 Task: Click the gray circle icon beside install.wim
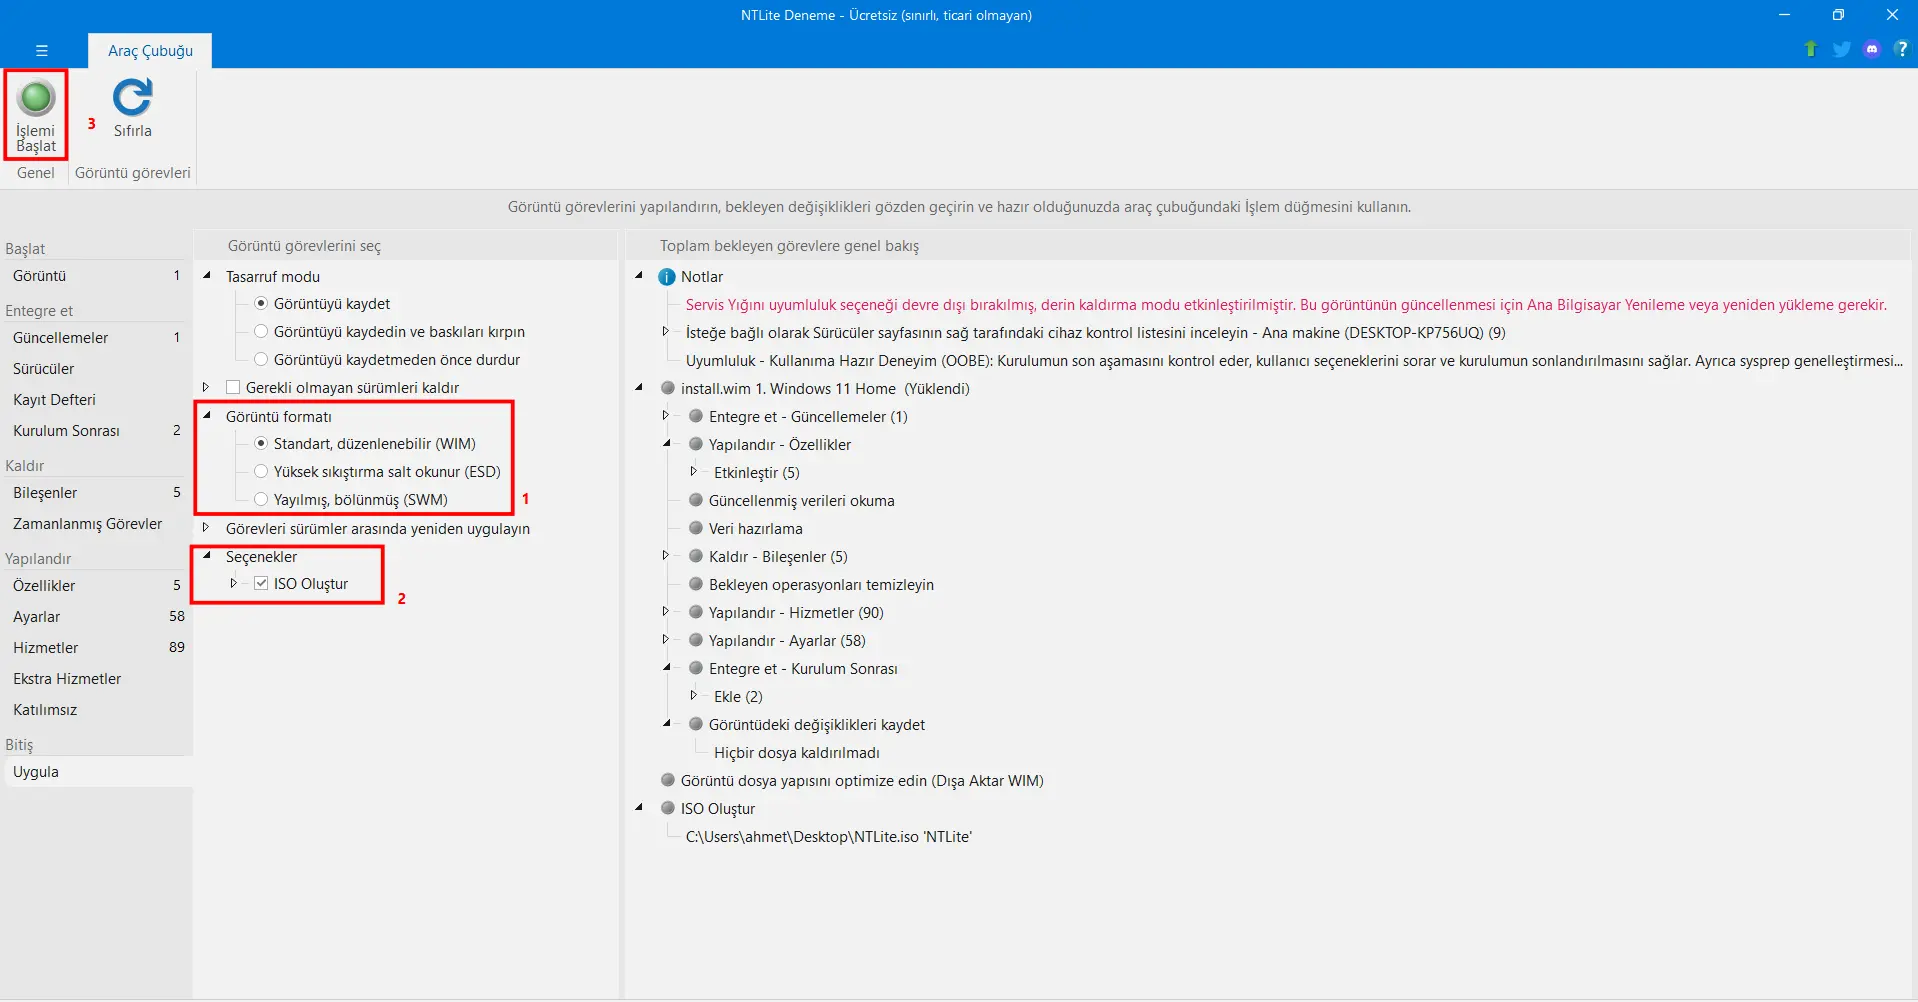668,388
